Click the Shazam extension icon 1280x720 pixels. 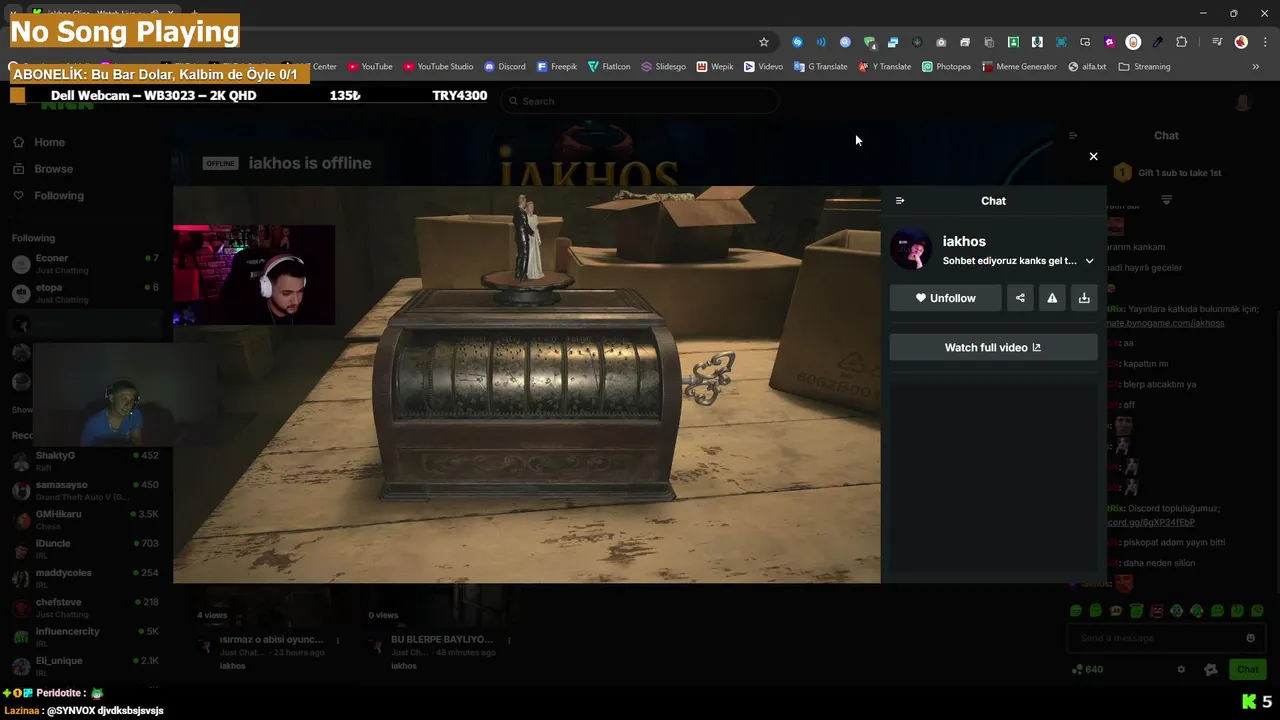point(797,42)
